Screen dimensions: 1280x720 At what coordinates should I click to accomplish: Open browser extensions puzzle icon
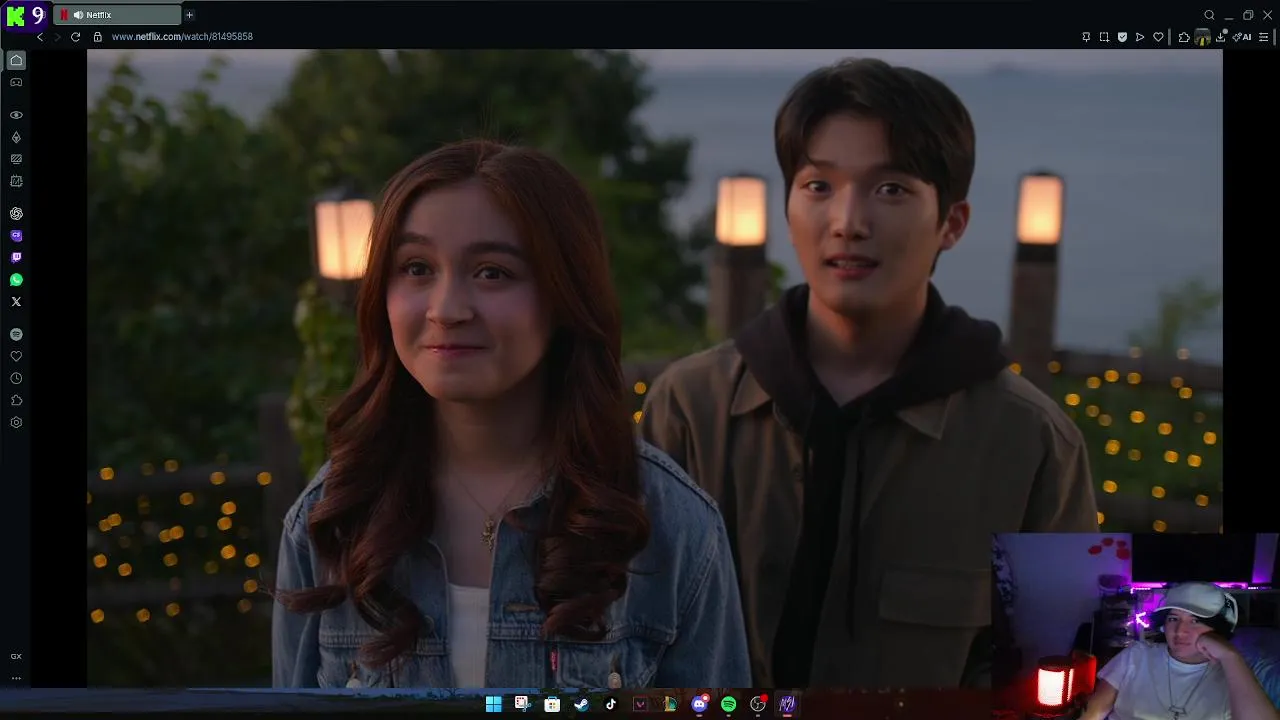pos(1184,37)
